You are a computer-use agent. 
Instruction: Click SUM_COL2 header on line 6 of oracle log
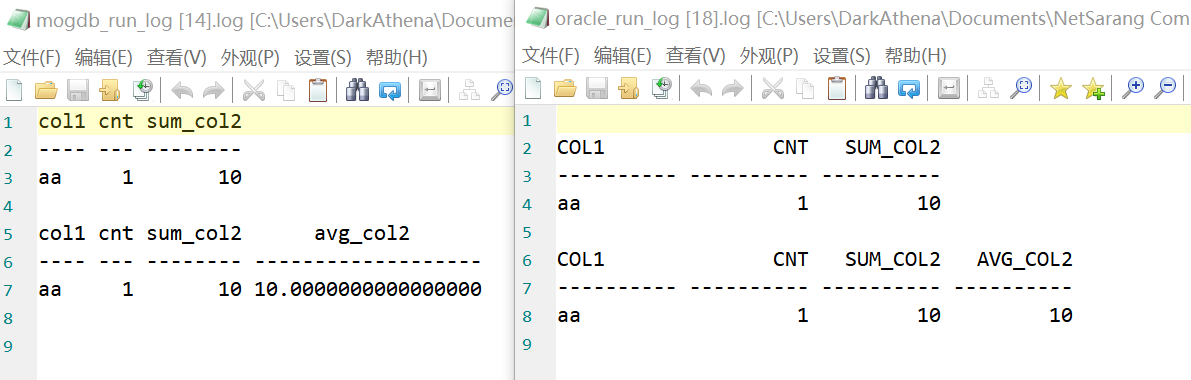tap(892, 260)
